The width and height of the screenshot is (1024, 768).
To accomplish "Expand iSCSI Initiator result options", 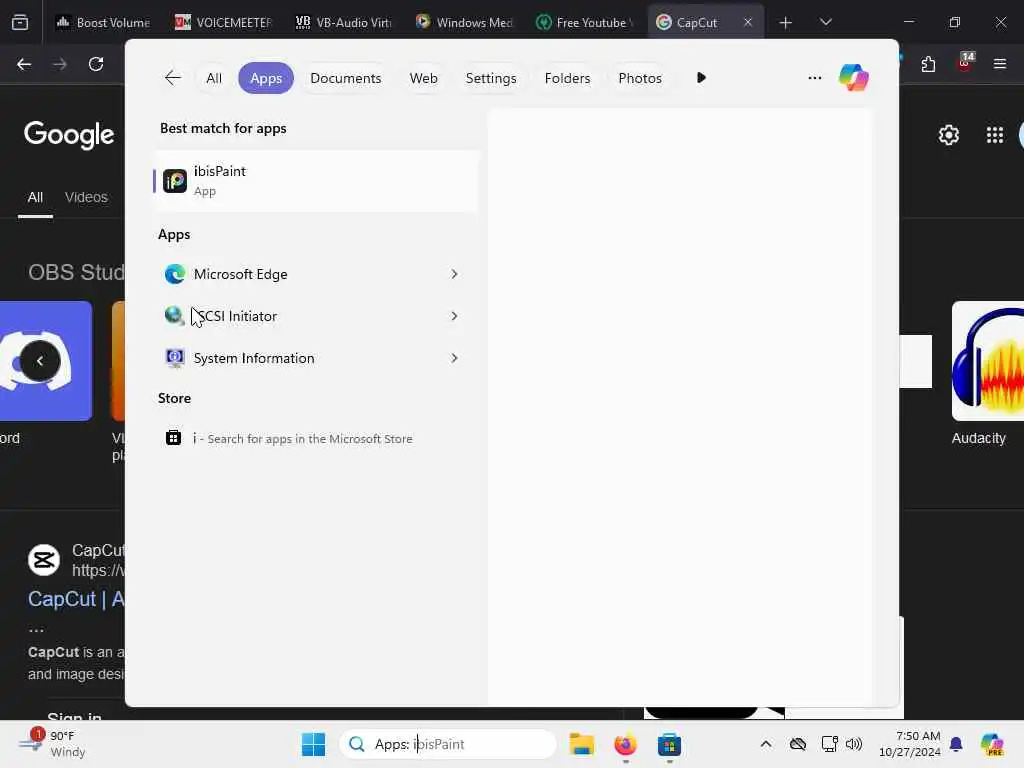I will [455, 316].
